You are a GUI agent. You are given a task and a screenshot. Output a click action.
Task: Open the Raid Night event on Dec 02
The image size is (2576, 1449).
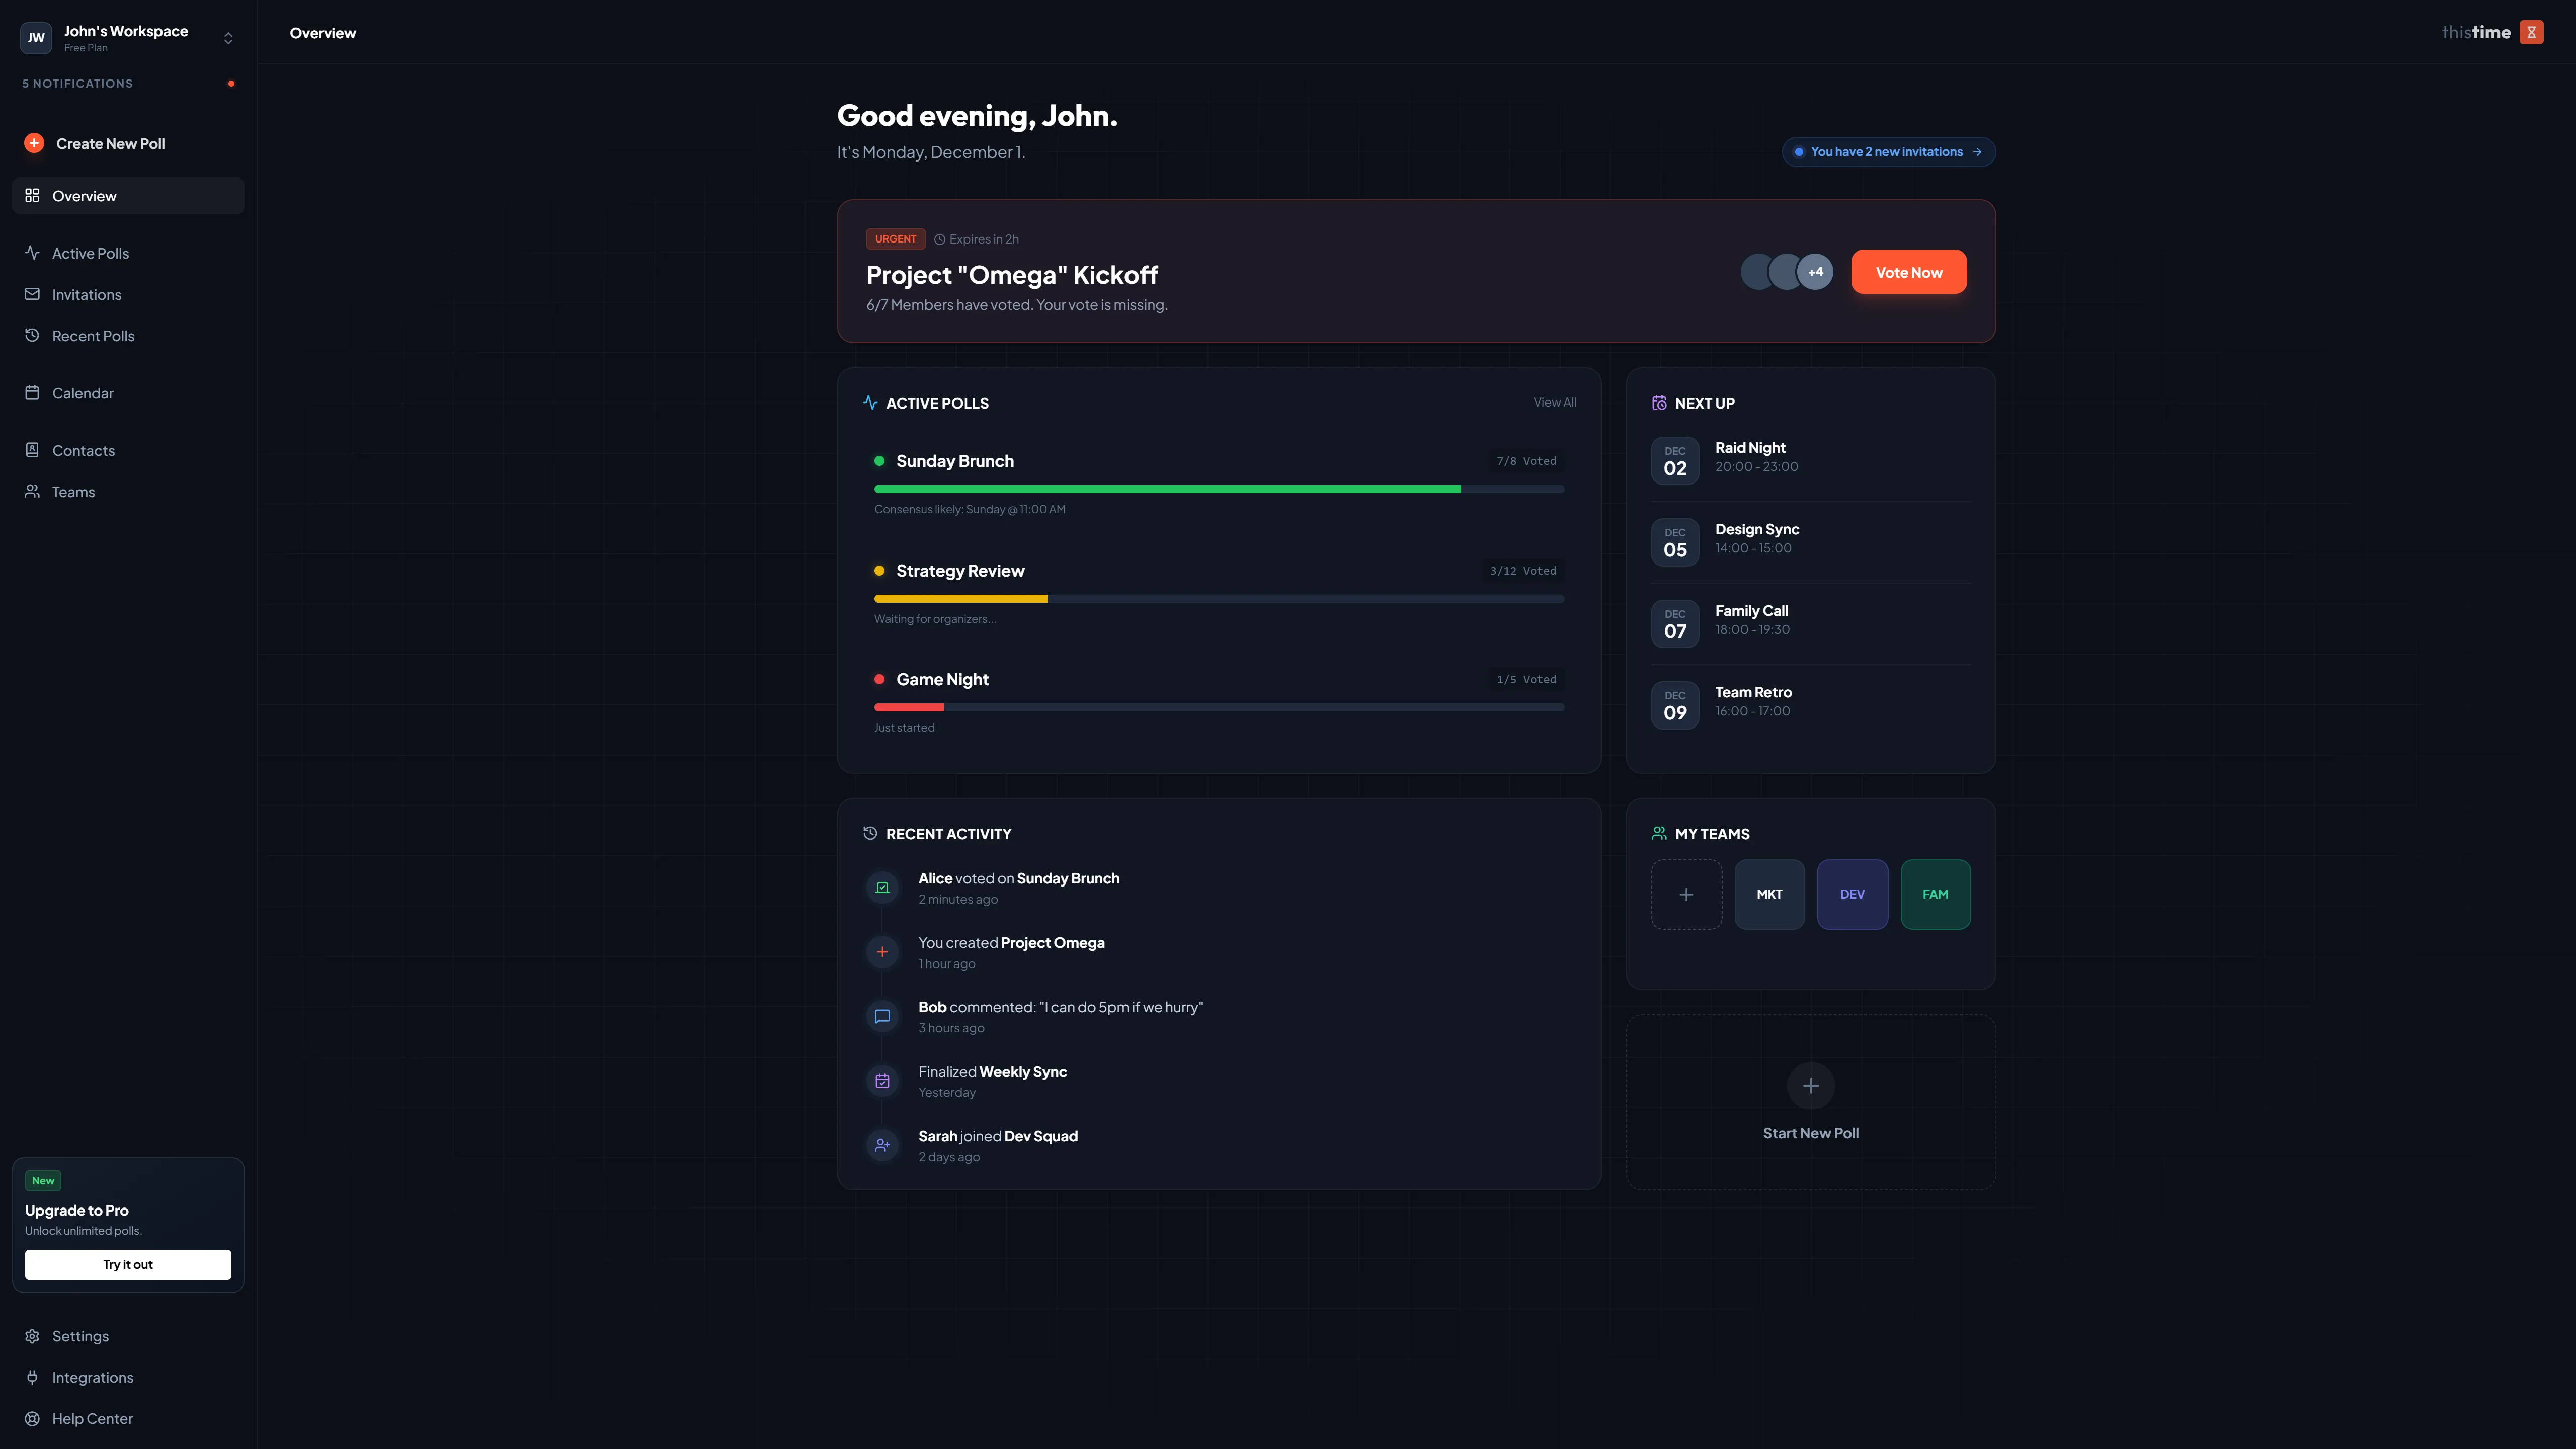pos(1810,460)
